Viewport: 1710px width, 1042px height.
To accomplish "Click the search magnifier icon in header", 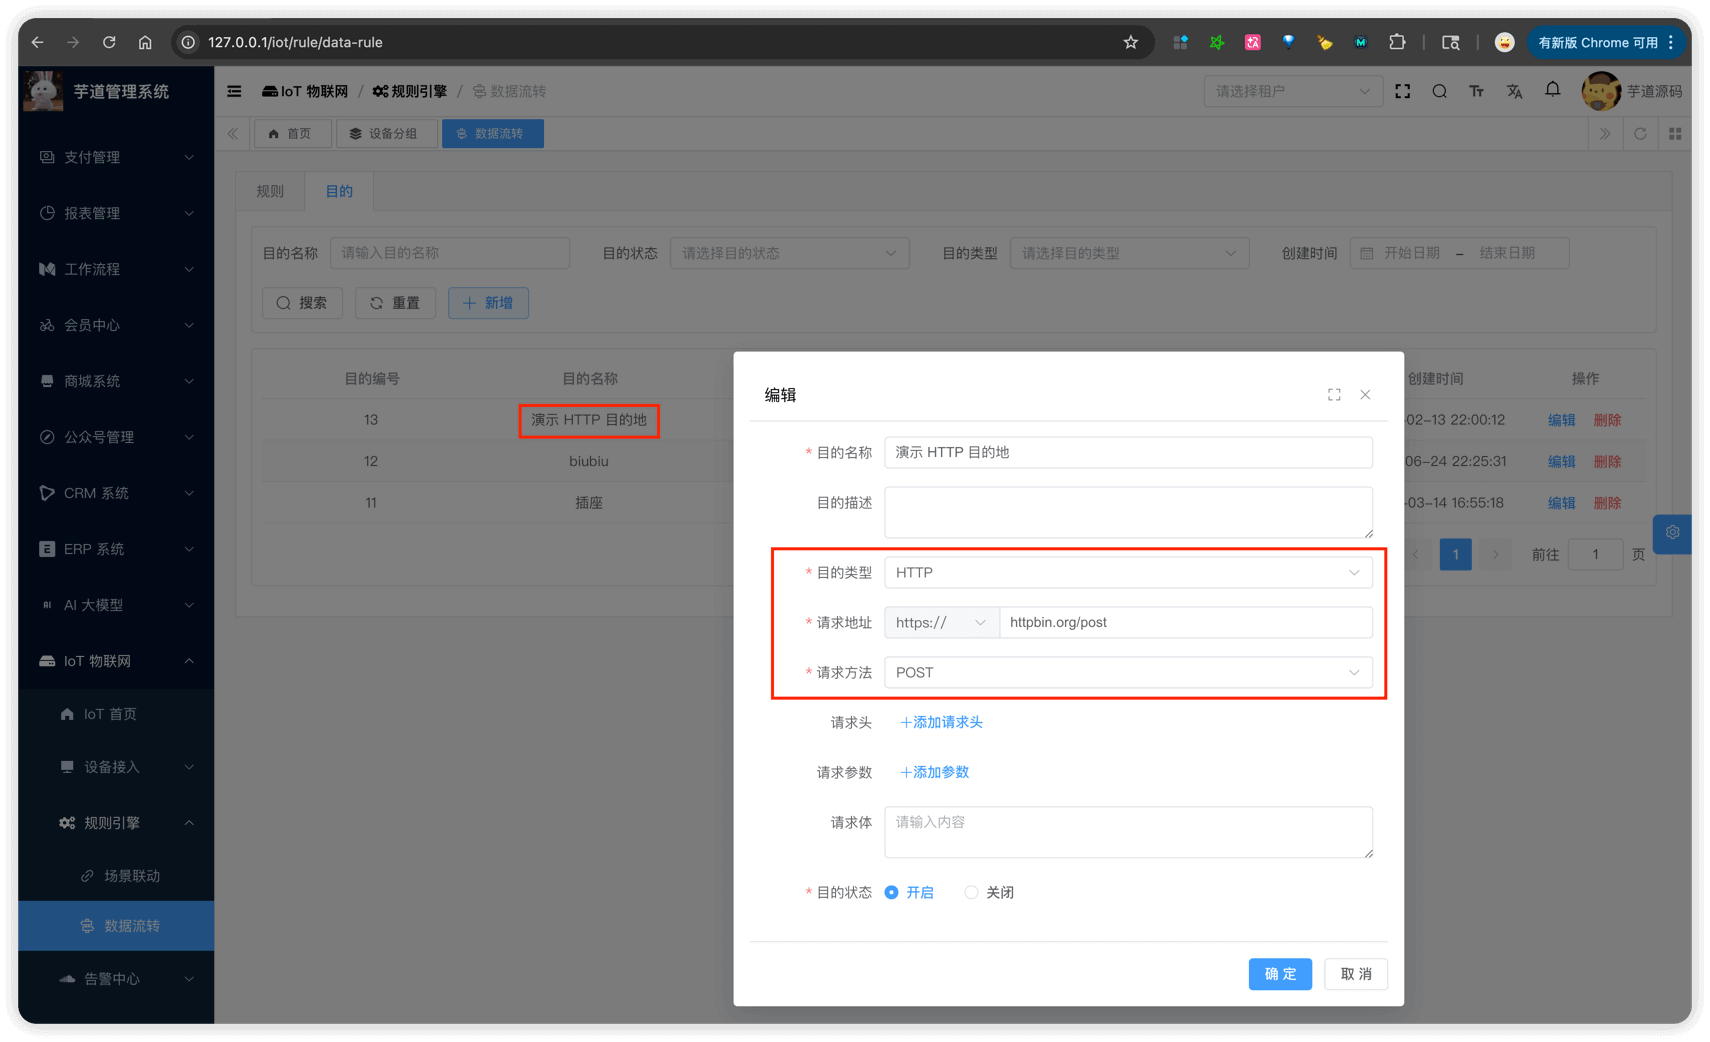I will (x=1439, y=91).
